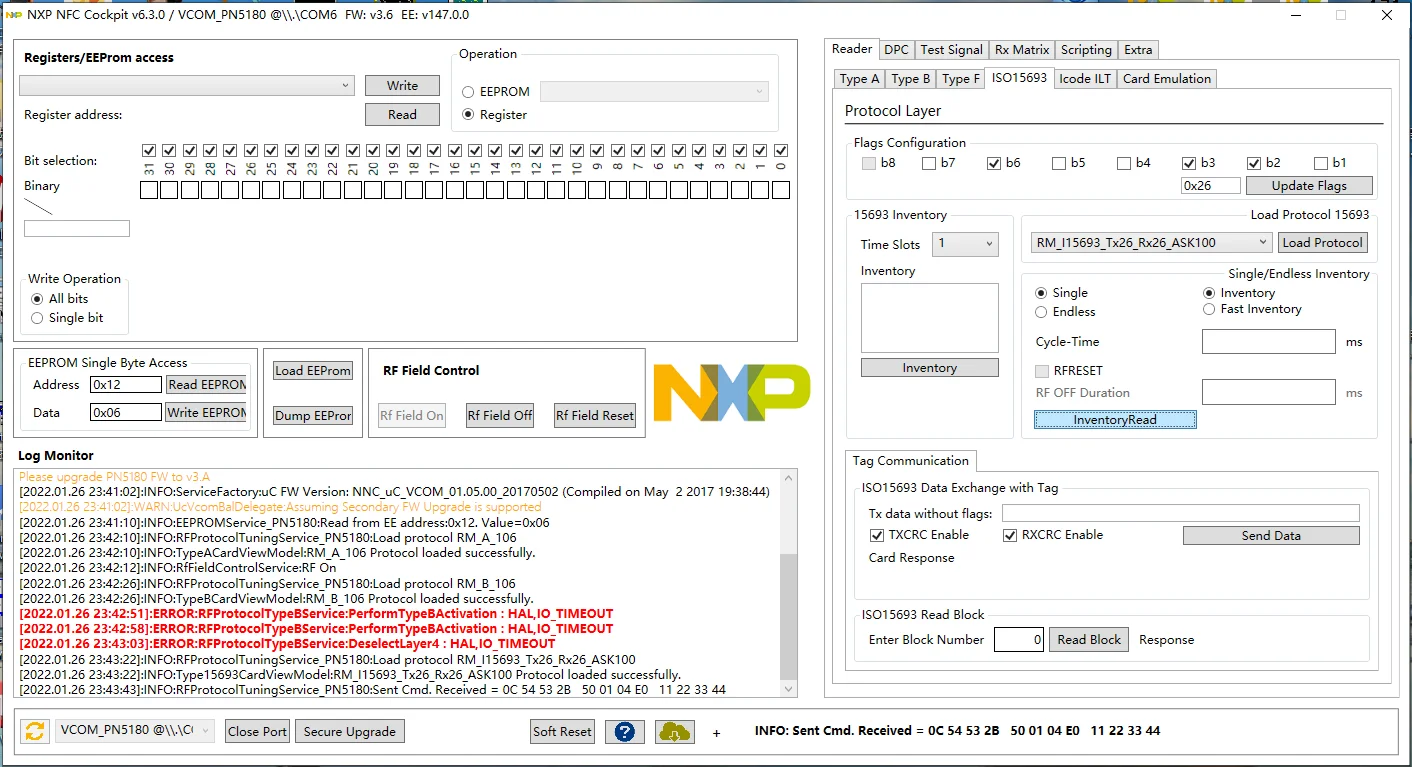Viewport: 1412px width, 767px height.
Task: Check the b7 flag checkbox
Action: [929, 163]
